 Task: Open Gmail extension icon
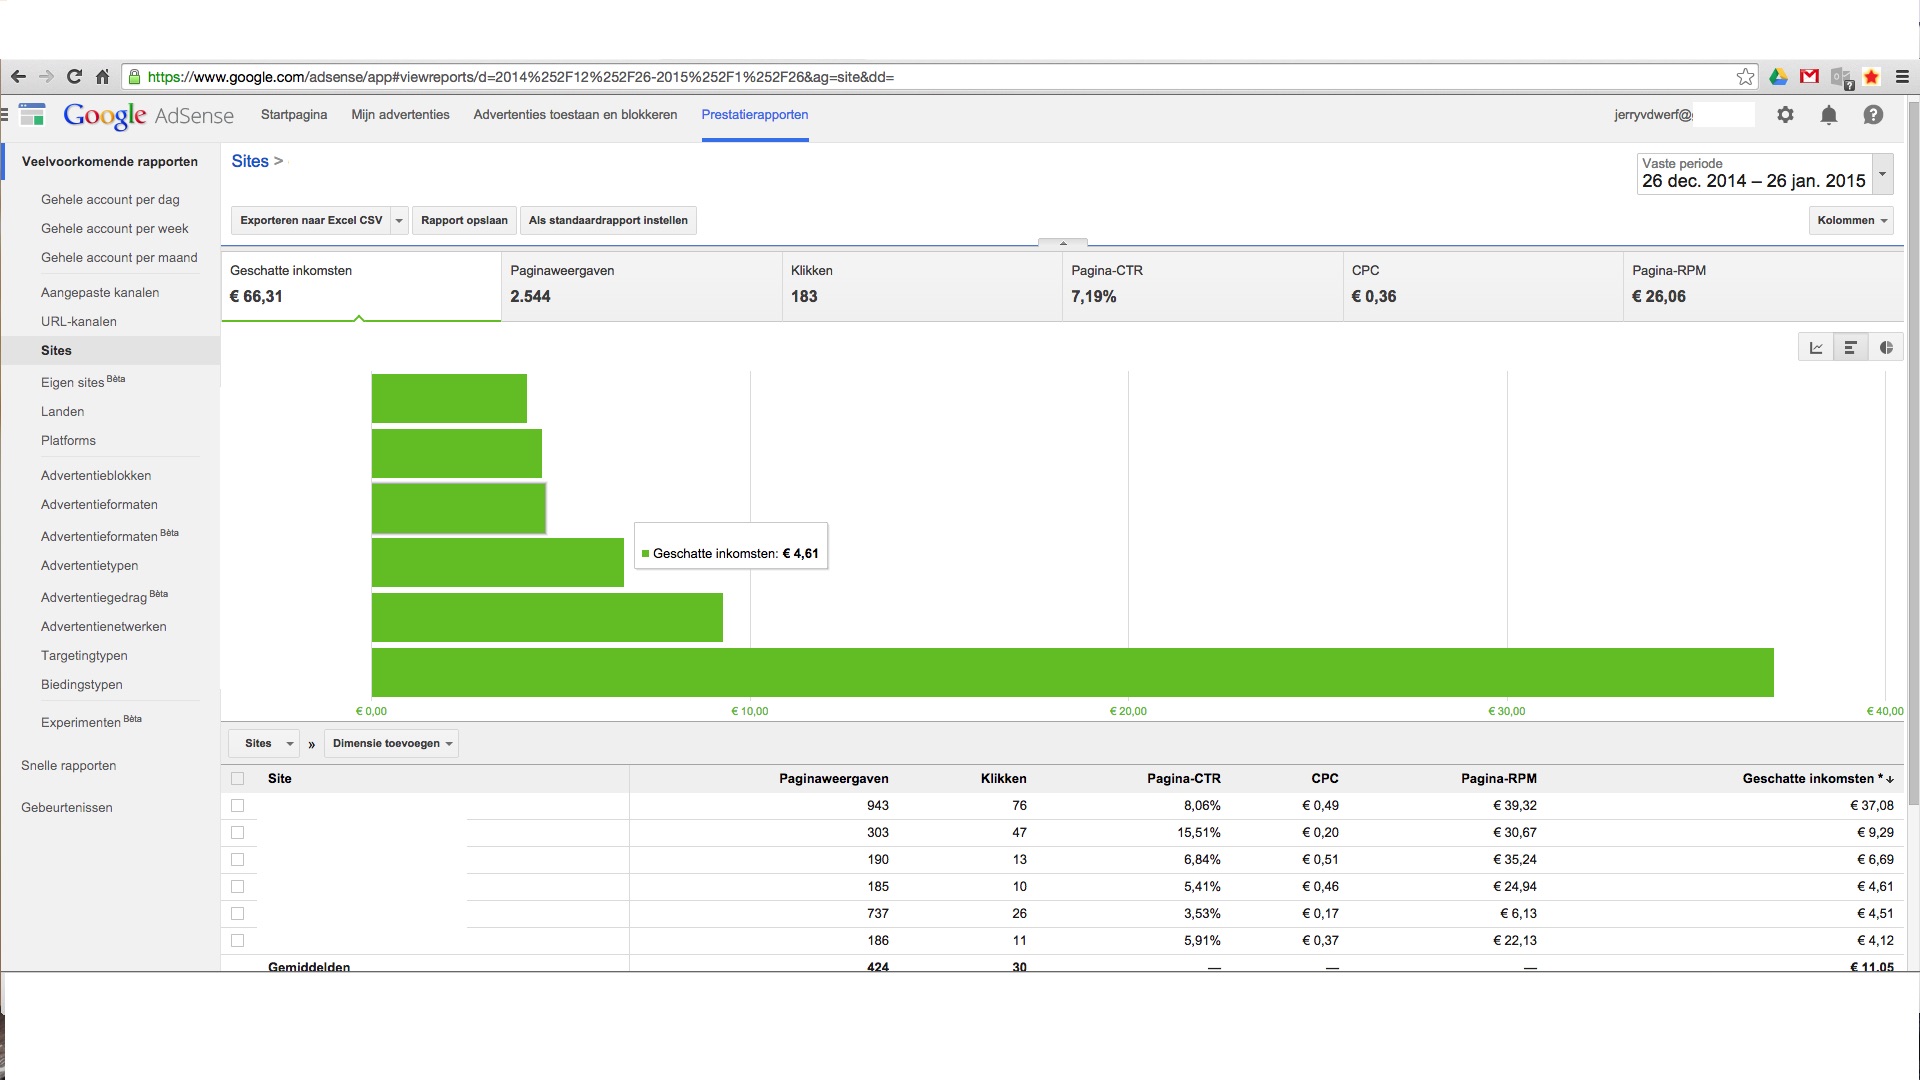point(1809,76)
